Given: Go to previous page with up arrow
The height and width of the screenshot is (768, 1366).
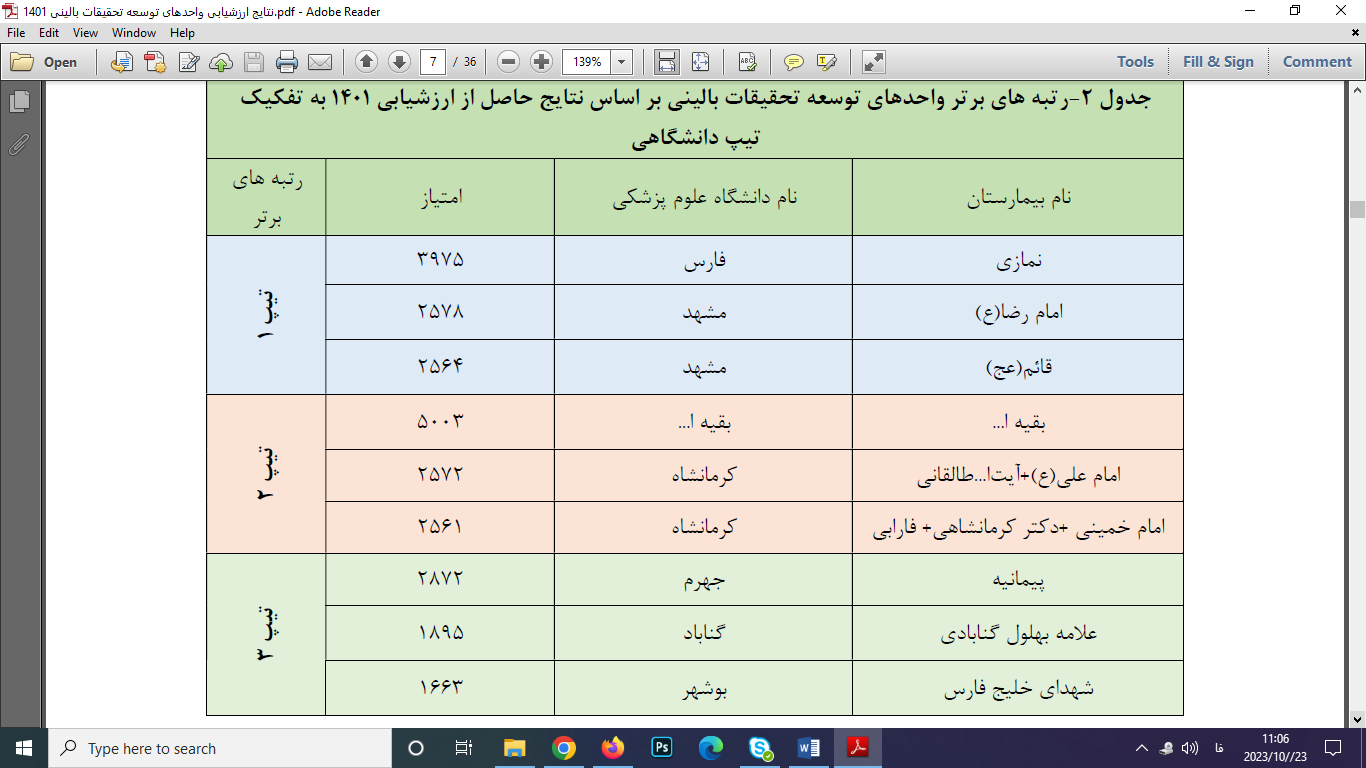Looking at the screenshot, I should (x=366, y=62).
